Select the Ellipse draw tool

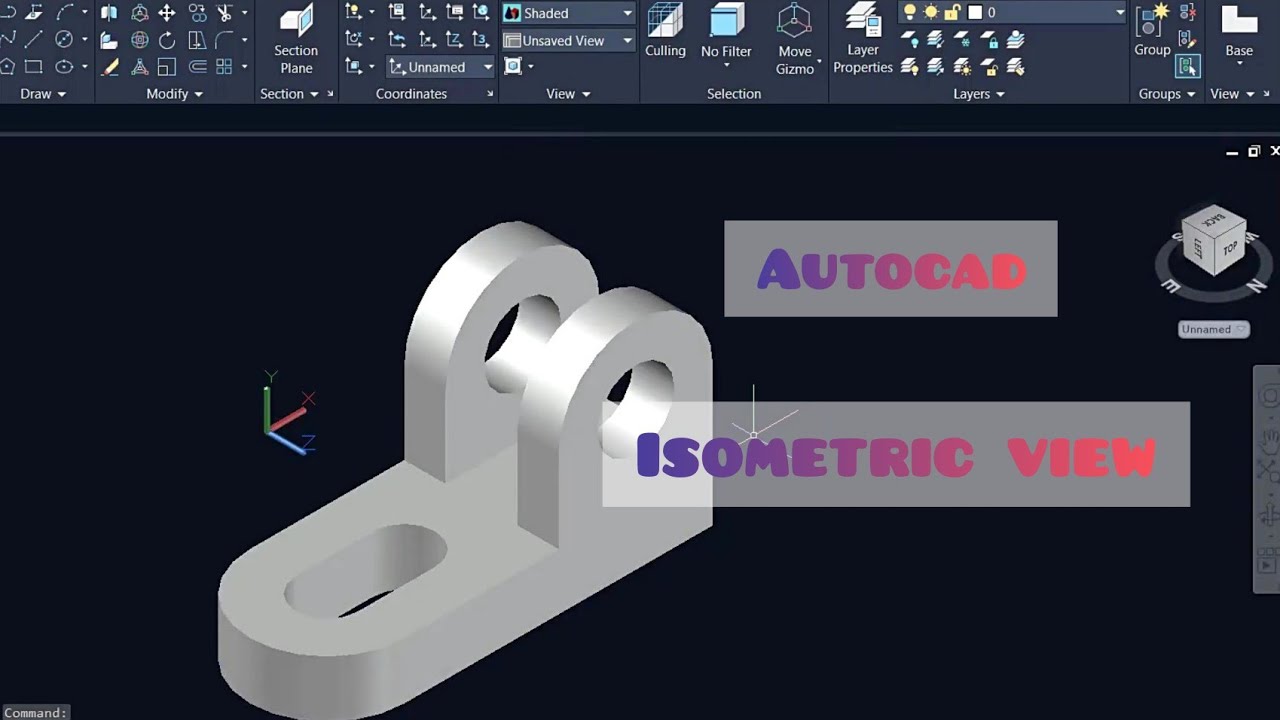[64, 67]
